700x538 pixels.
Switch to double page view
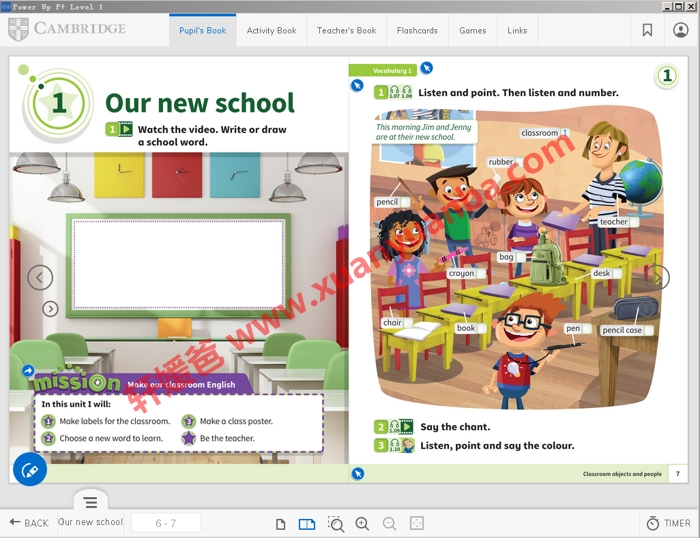(x=307, y=523)
